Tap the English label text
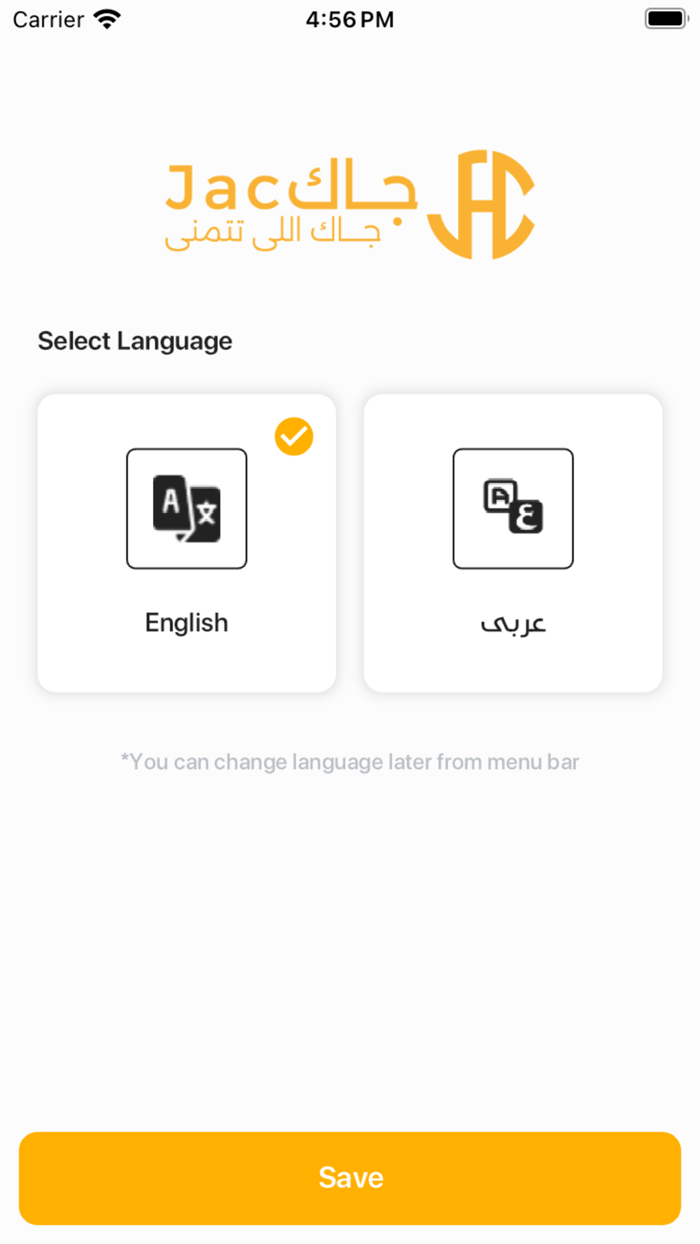The width and height of the screenshot is (700, 1244). click(x=186, y=622)
